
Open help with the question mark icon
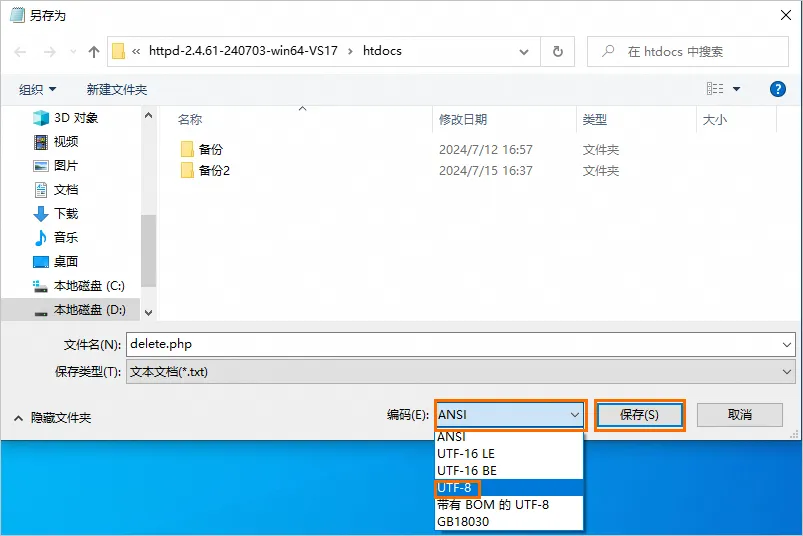point(777,89)
